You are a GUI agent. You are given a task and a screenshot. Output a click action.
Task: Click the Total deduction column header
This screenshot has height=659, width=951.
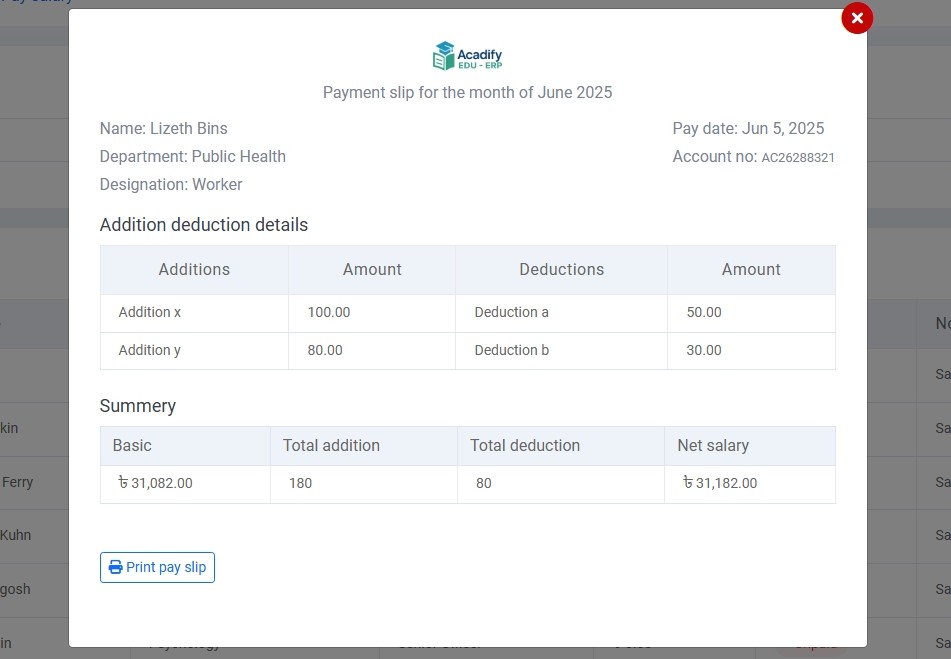525,445
